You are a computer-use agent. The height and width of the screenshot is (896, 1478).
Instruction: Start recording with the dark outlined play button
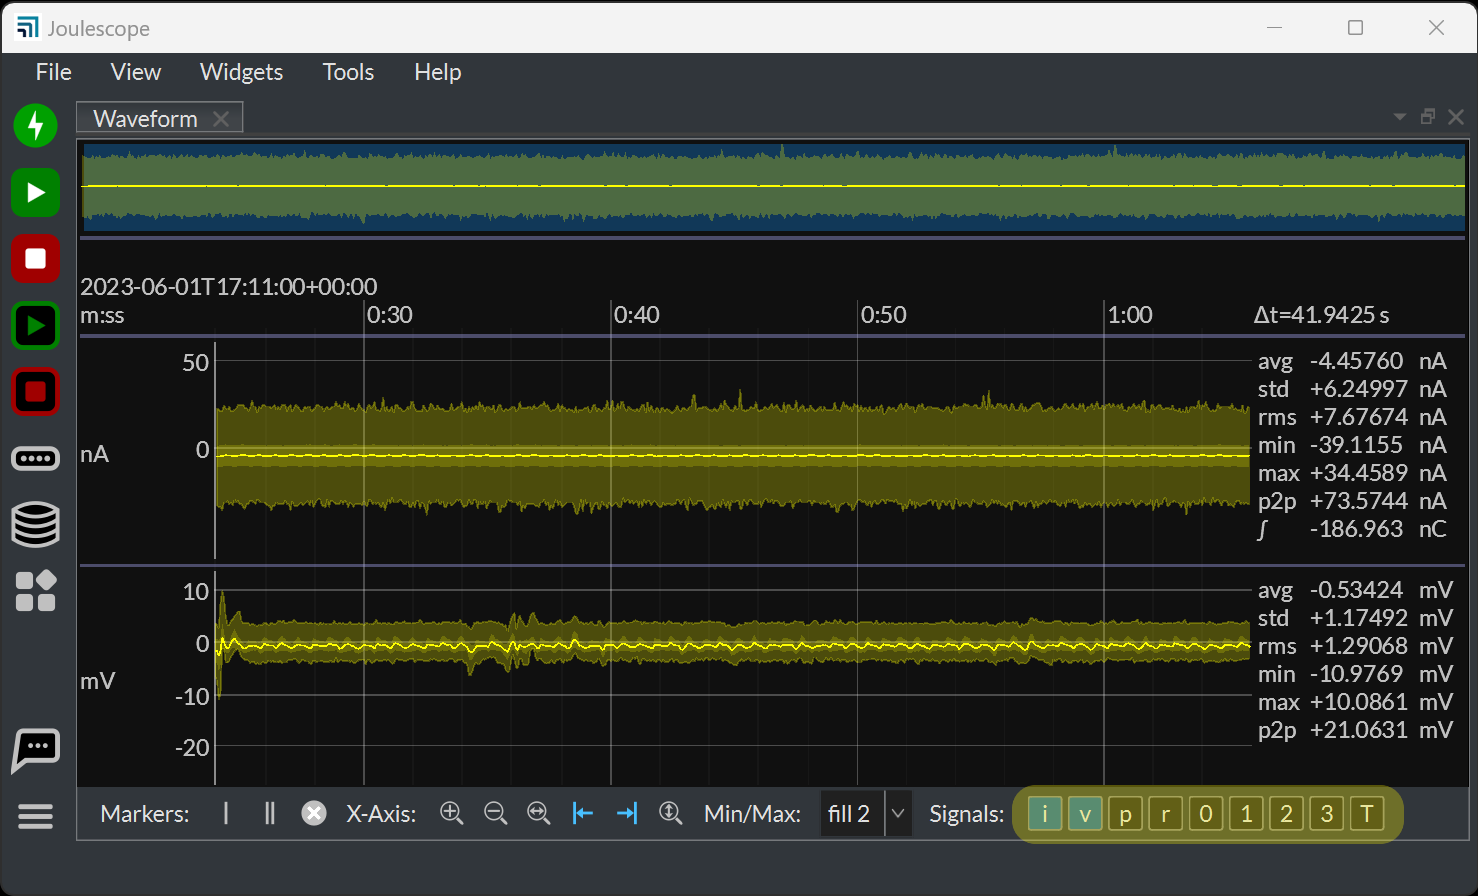[36, 326]
